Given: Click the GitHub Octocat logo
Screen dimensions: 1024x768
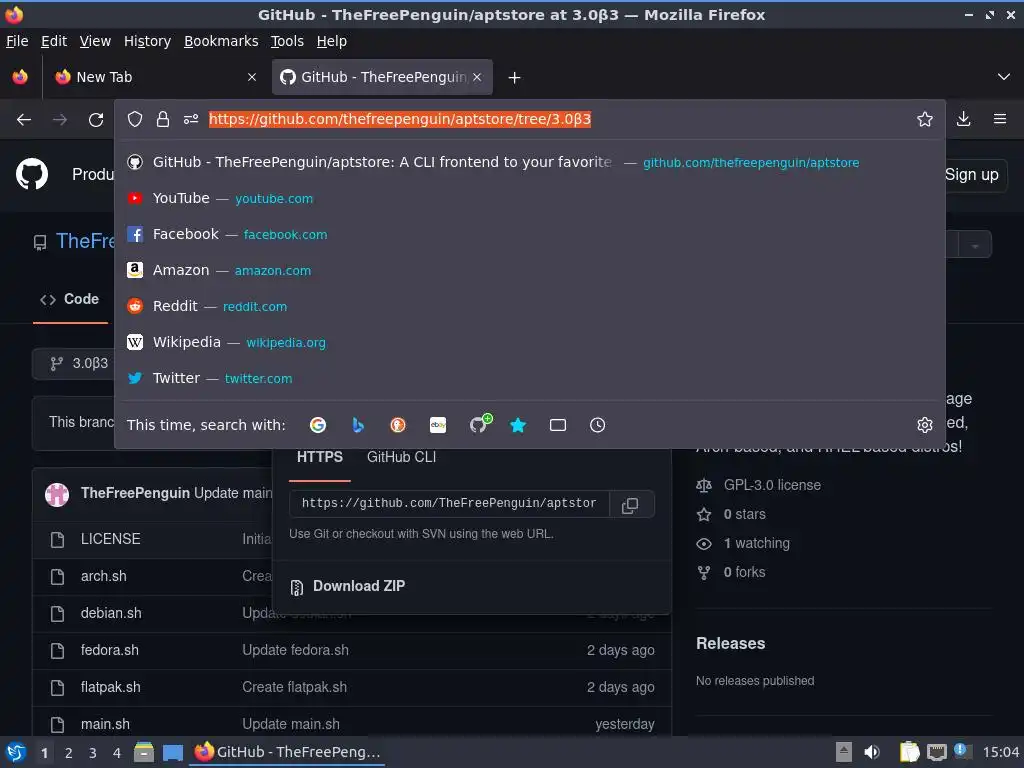Looking at the screenshot, I should coord(31,174).
